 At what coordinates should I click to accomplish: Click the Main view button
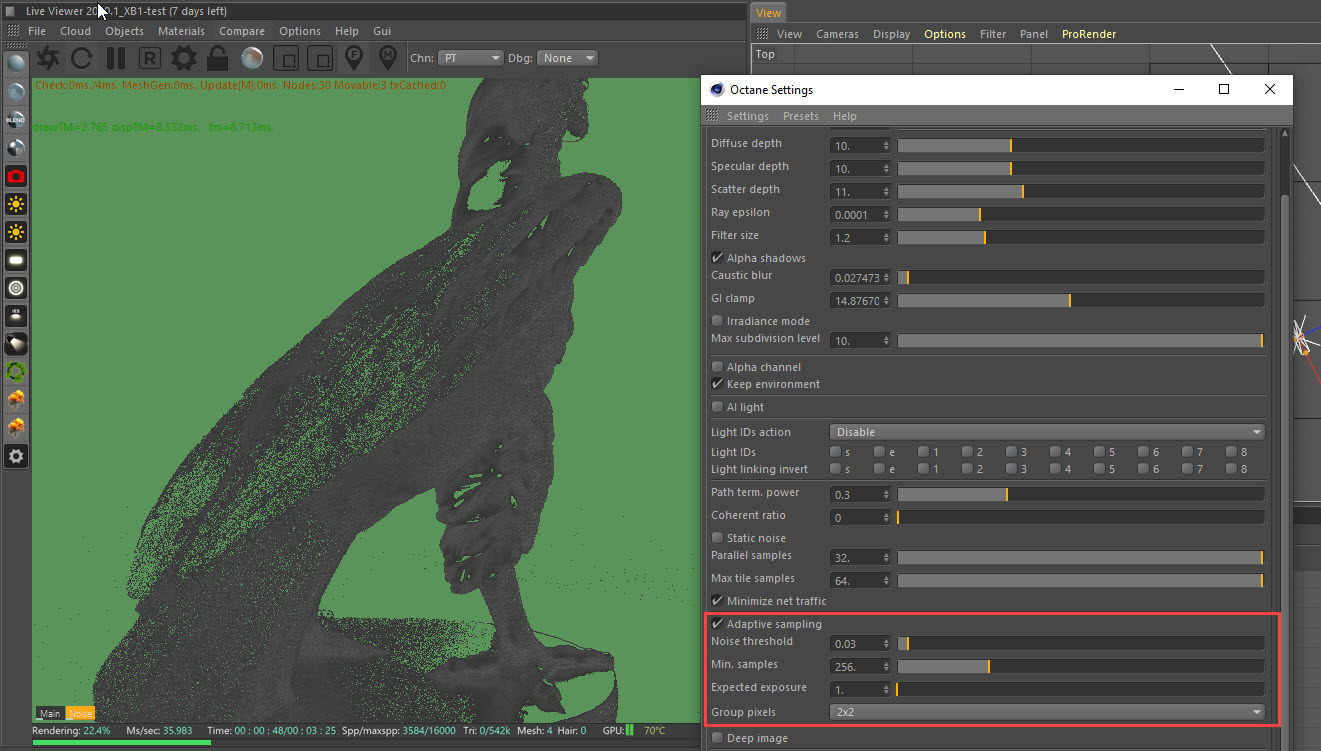coord(50,713)
